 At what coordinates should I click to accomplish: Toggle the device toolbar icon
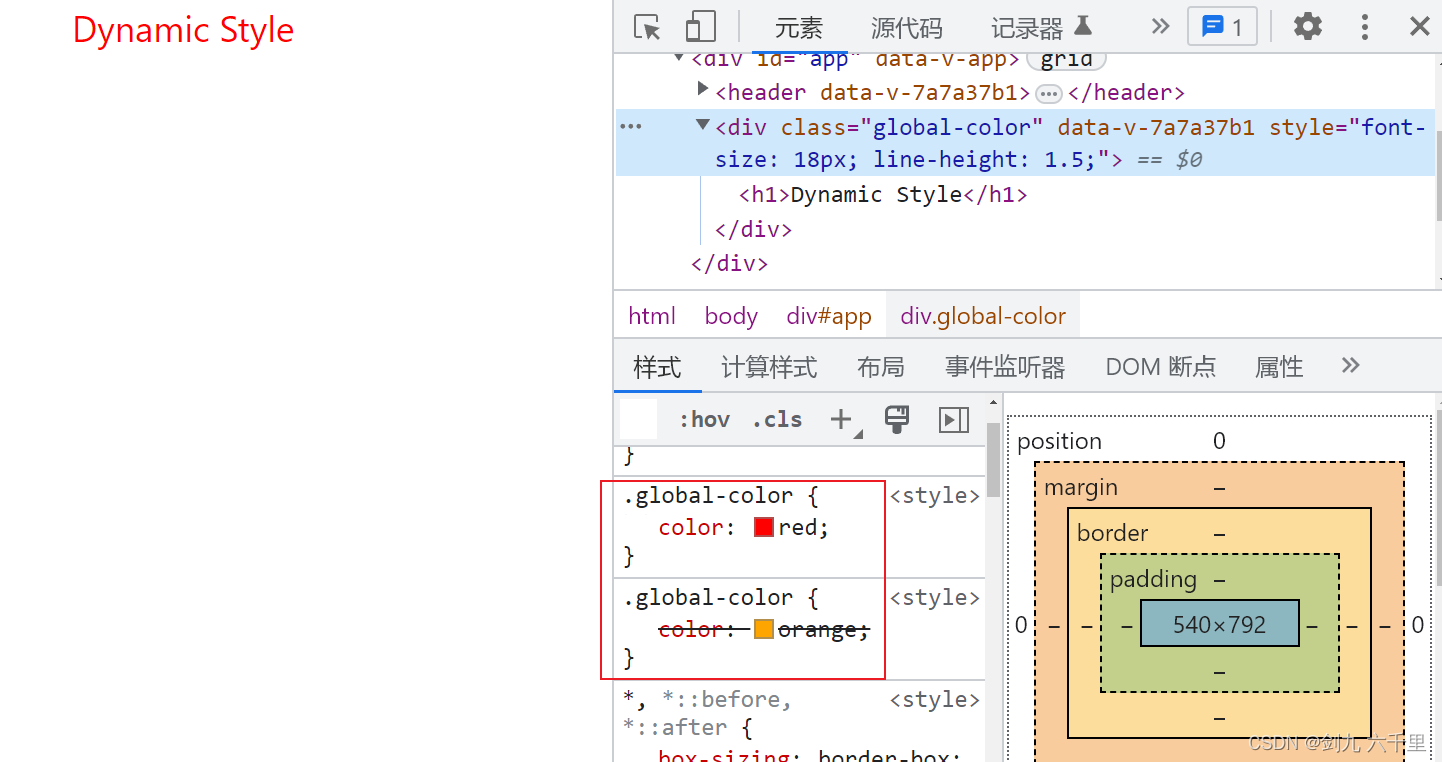tap(700, 27)
